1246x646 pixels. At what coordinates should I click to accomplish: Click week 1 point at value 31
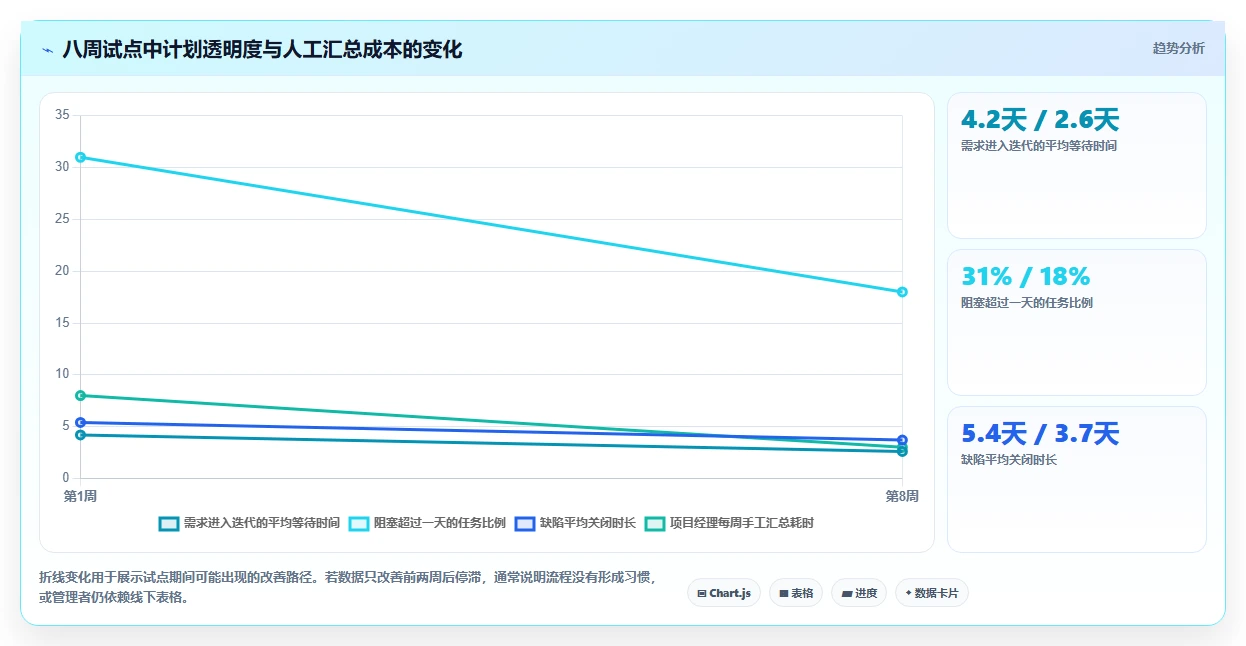tap(80, 157)
